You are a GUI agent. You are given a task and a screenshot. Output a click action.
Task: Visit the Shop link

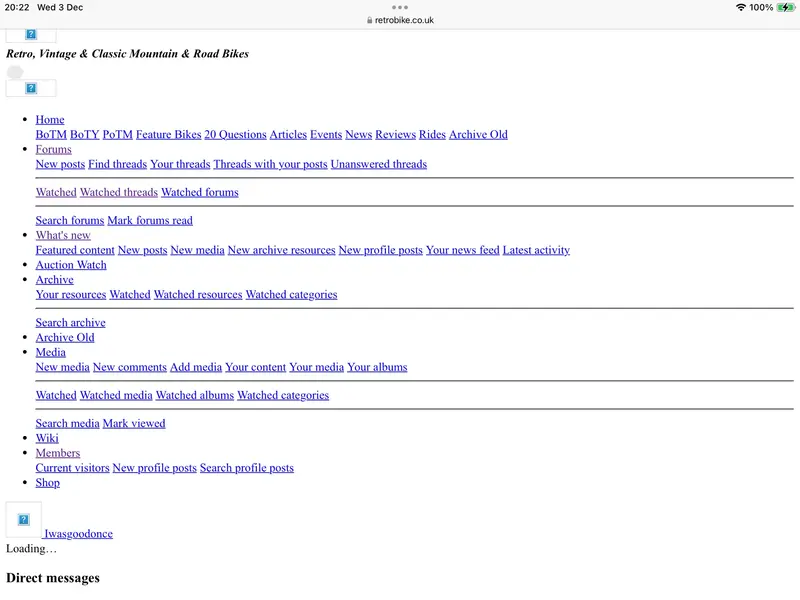48,483
